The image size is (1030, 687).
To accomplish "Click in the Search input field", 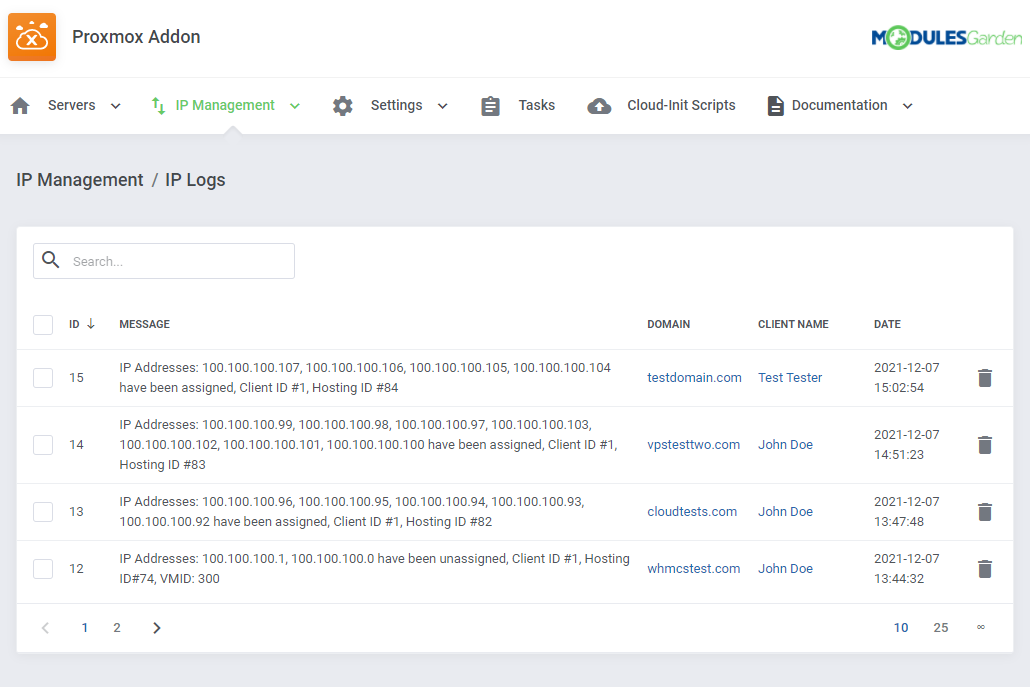I will pos(164,261).
